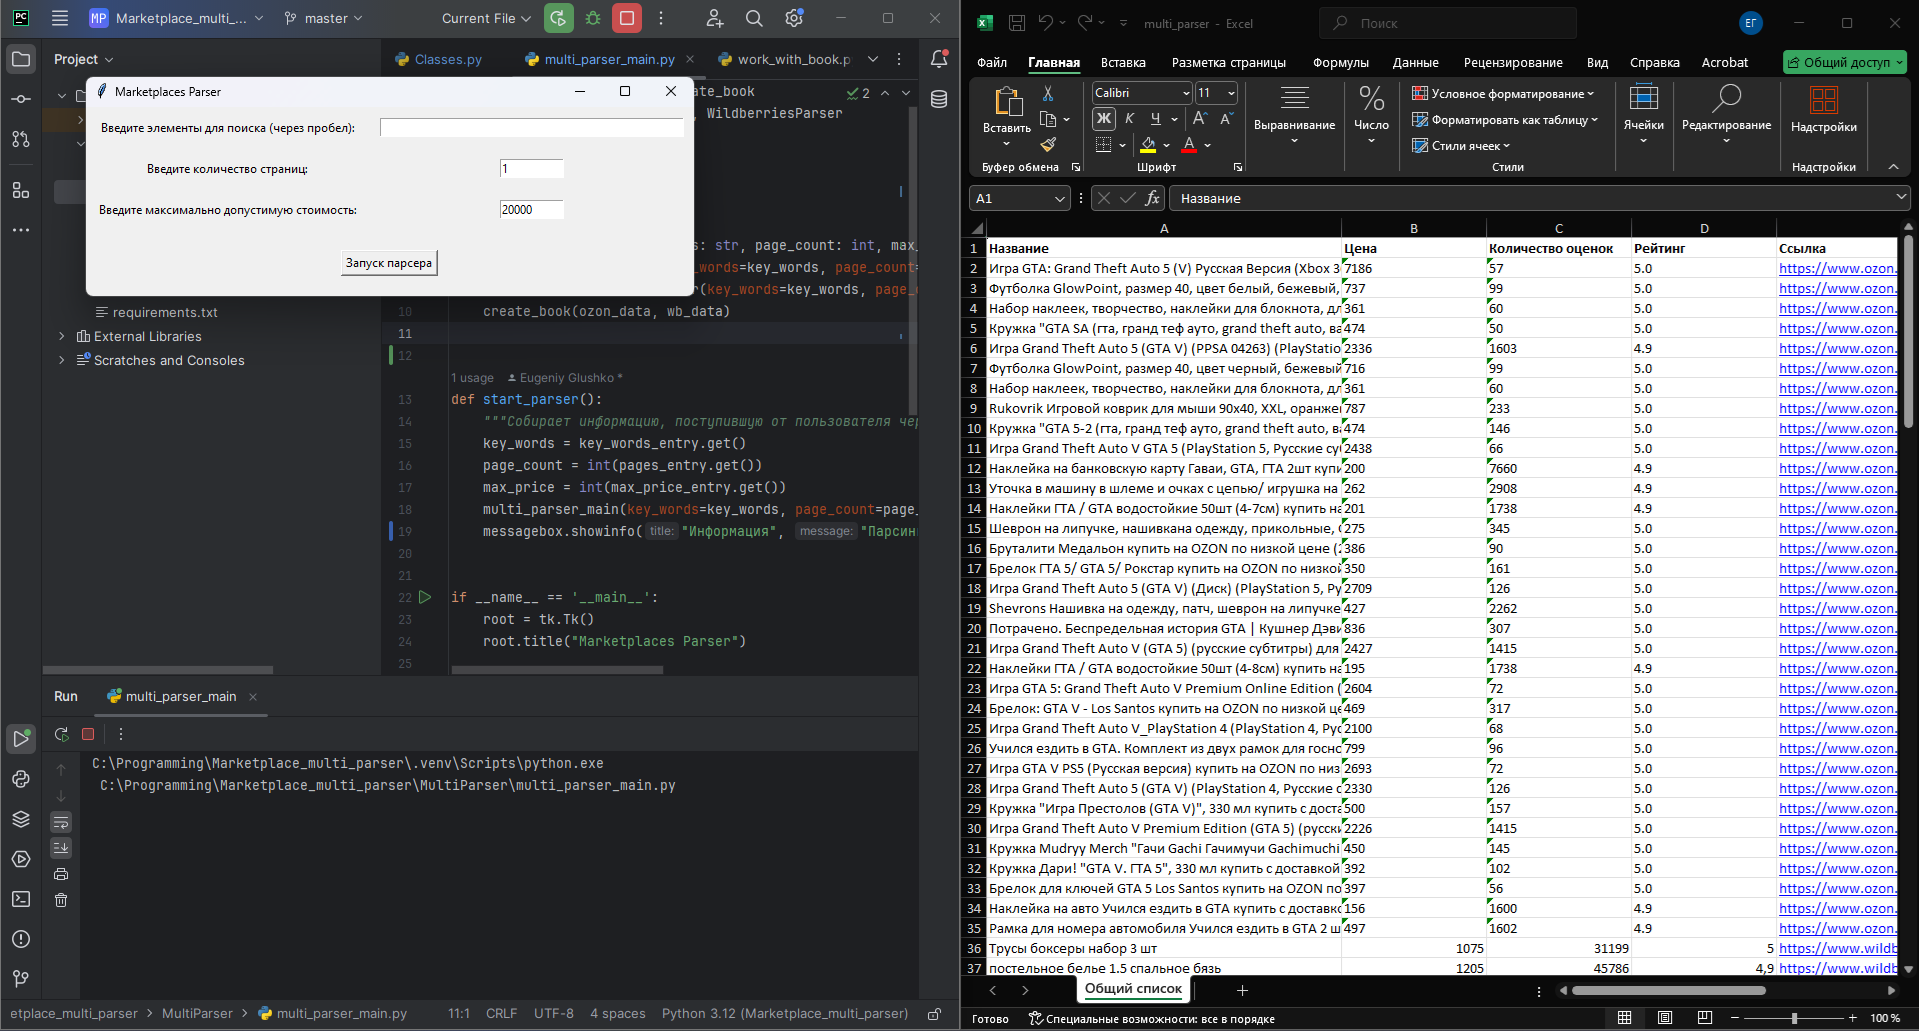Click the maximum price input field
This screenshot has height=1031, width=1919.
[531, 210]
